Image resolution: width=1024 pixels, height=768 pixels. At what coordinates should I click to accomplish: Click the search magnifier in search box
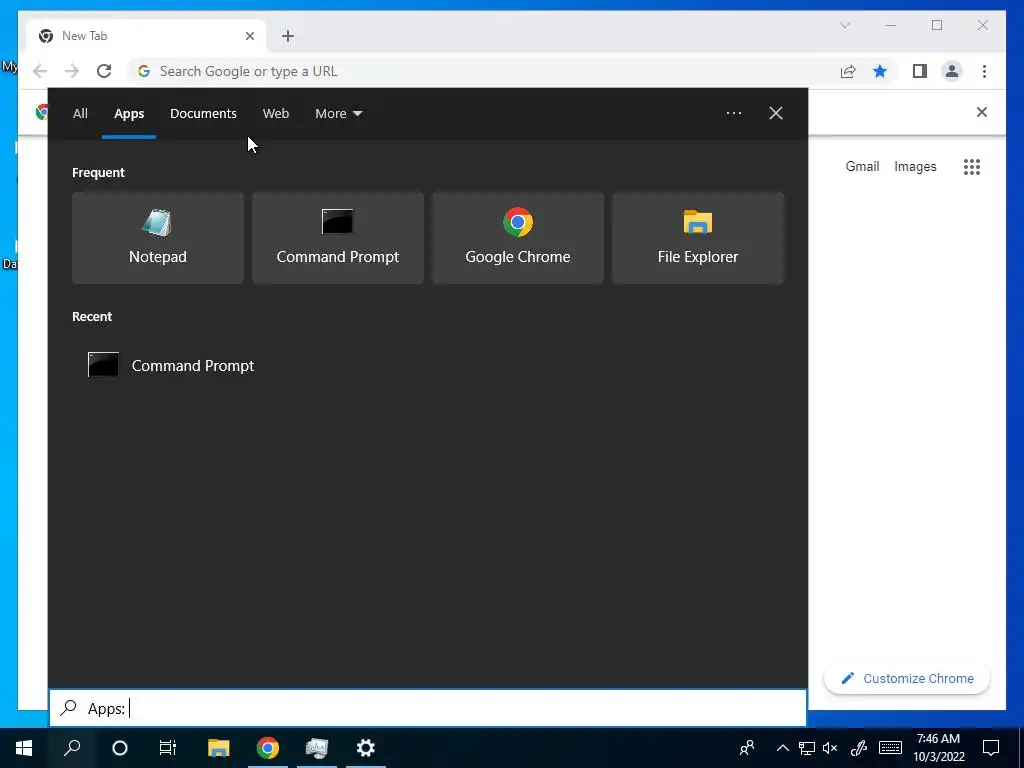coord(69,708)
